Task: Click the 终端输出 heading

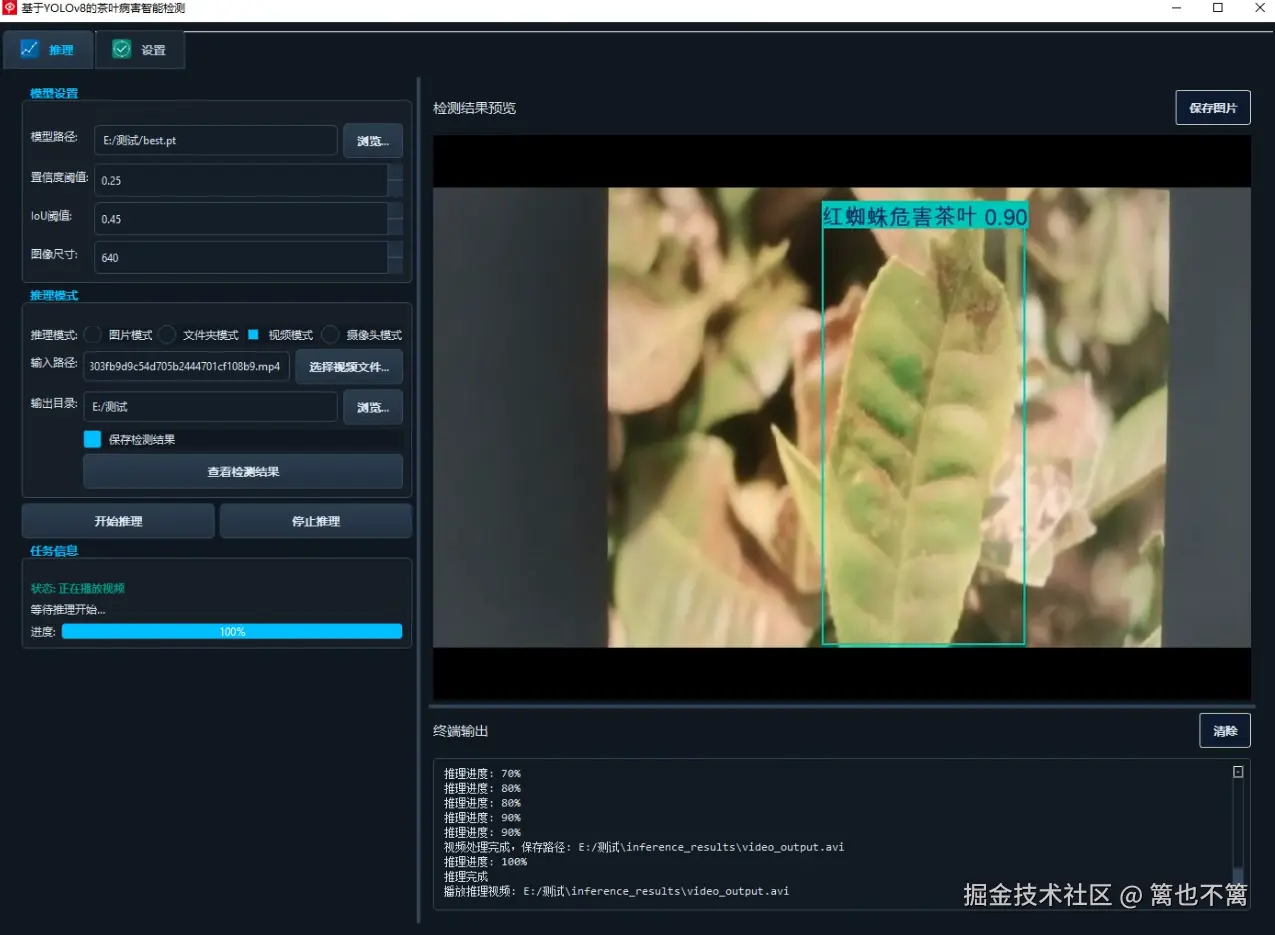Action: point(461,731)
